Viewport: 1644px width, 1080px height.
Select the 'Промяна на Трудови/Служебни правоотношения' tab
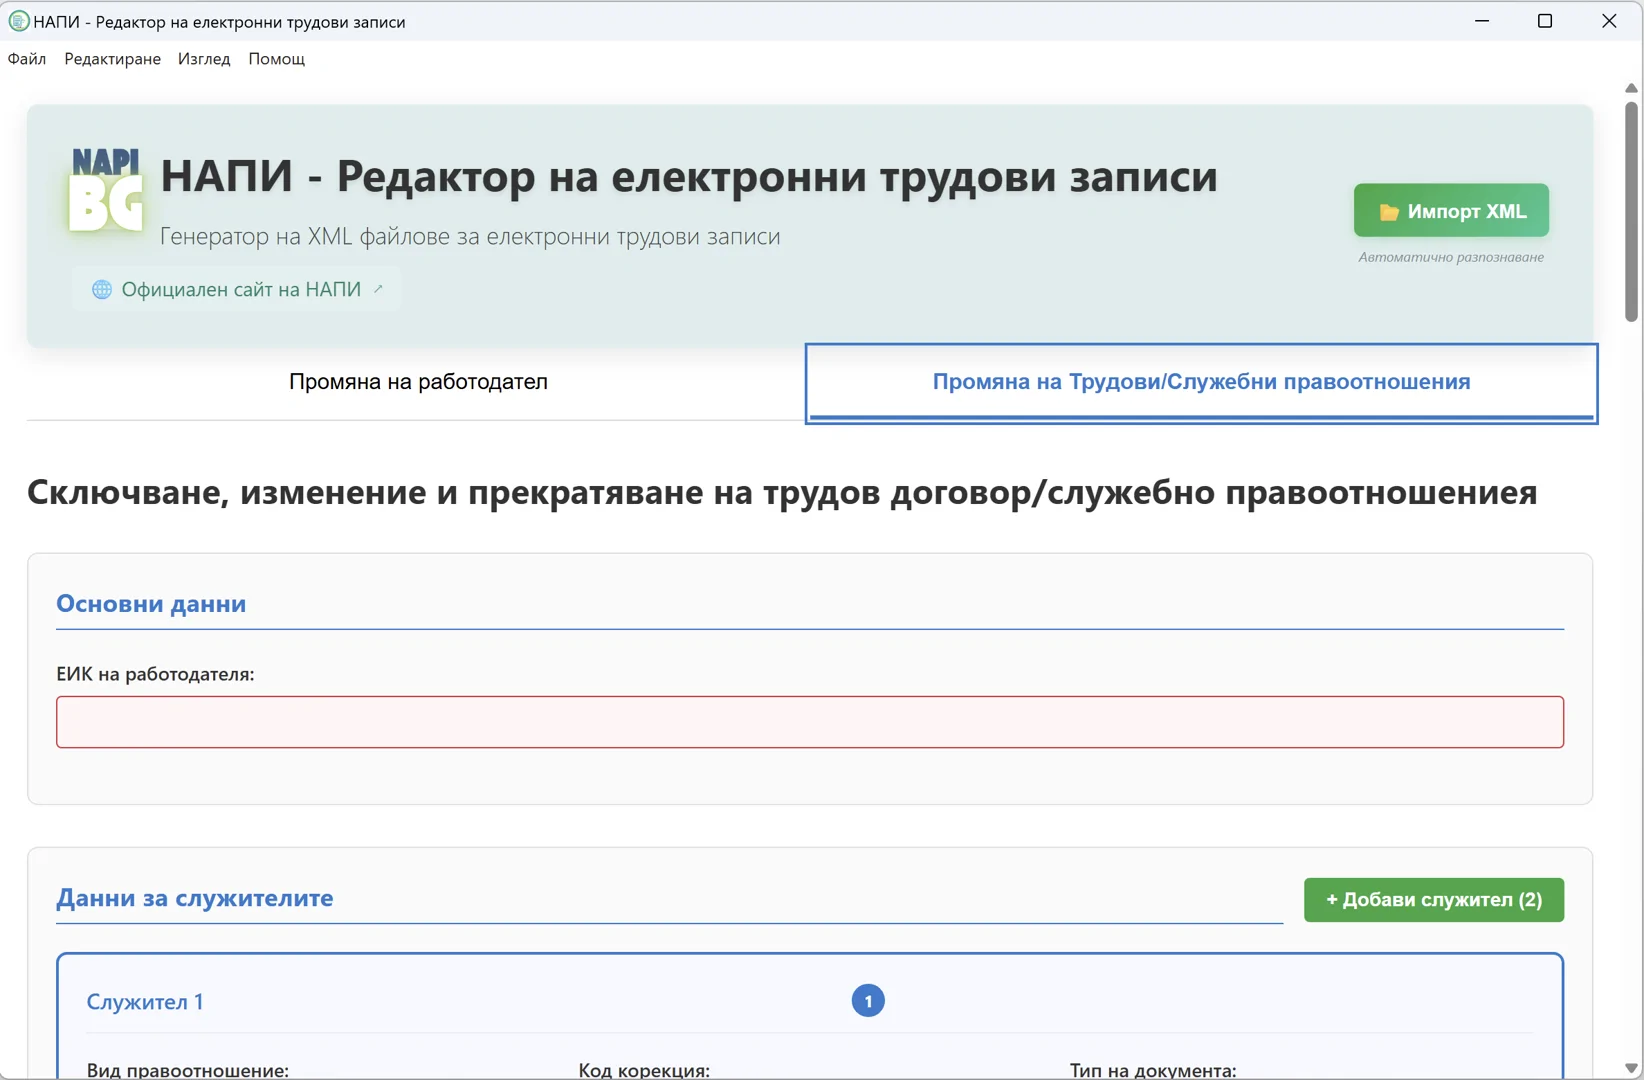click(x=1200, y=382)
